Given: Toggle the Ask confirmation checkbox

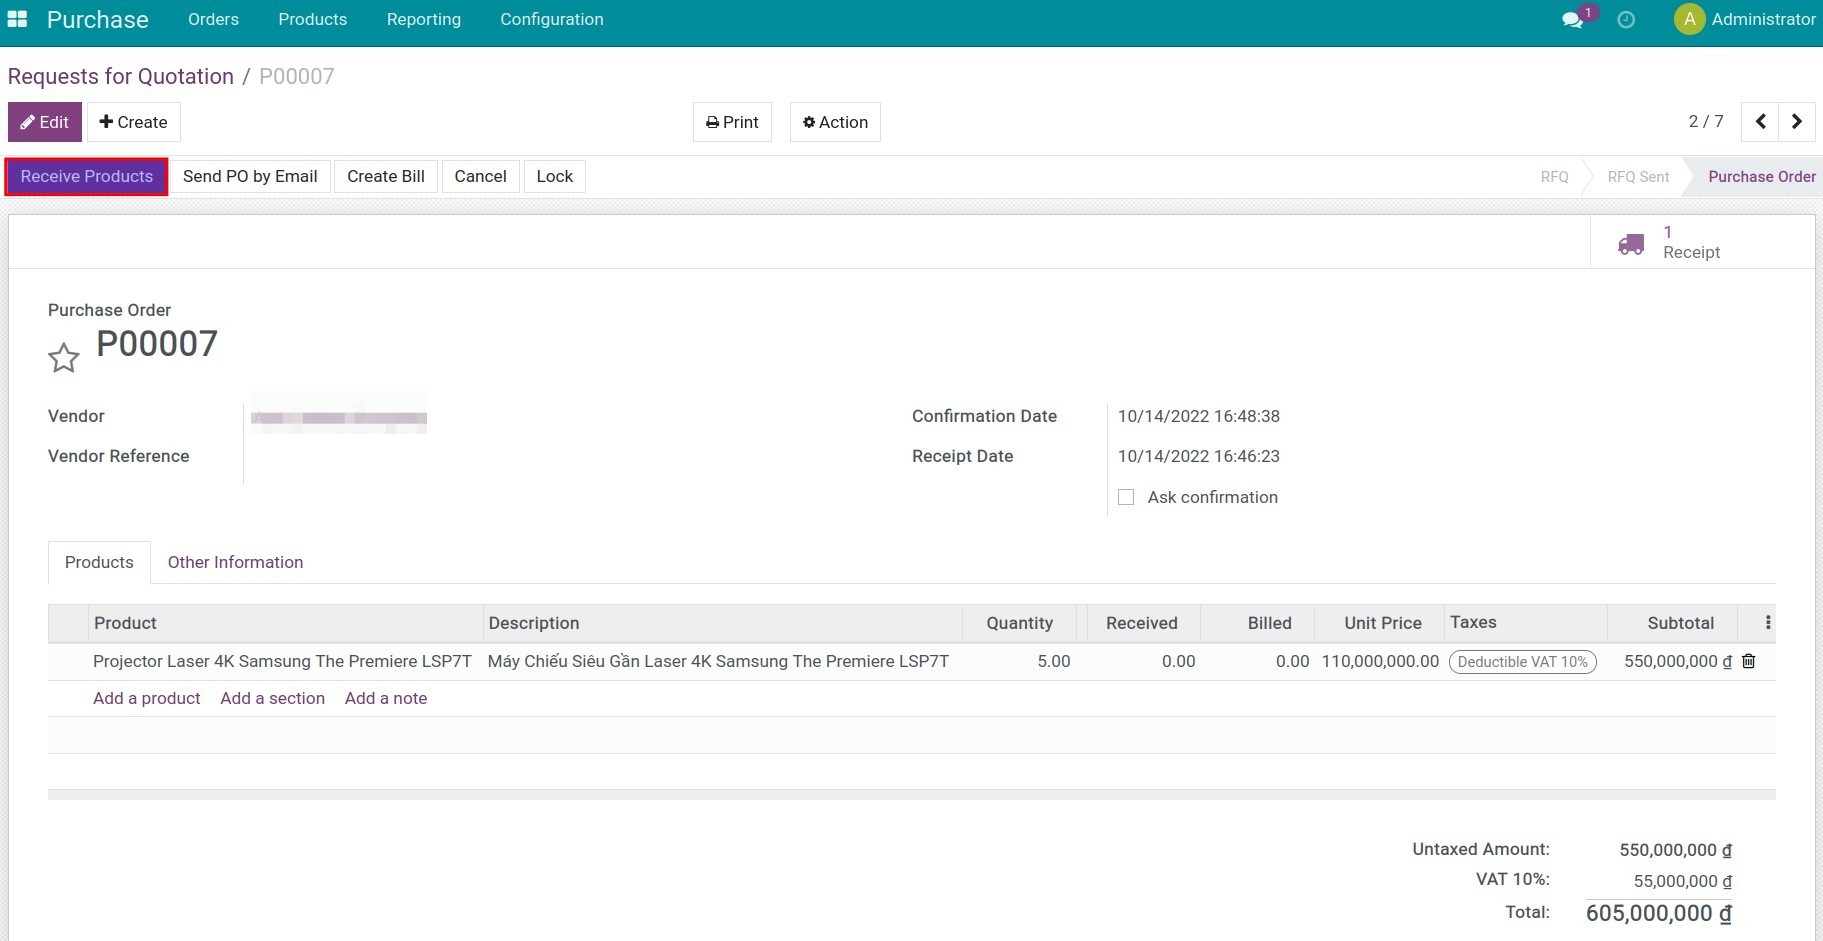Looking at the screenshot, I should coord(1126,497).
